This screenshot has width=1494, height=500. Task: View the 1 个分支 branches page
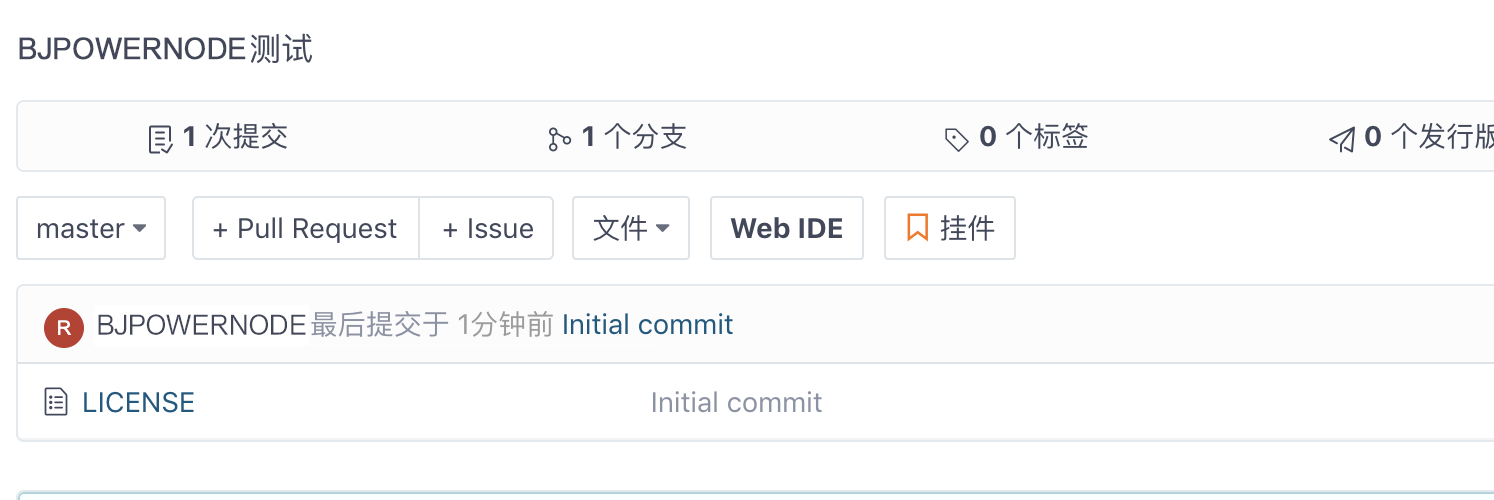pos(634,137)
